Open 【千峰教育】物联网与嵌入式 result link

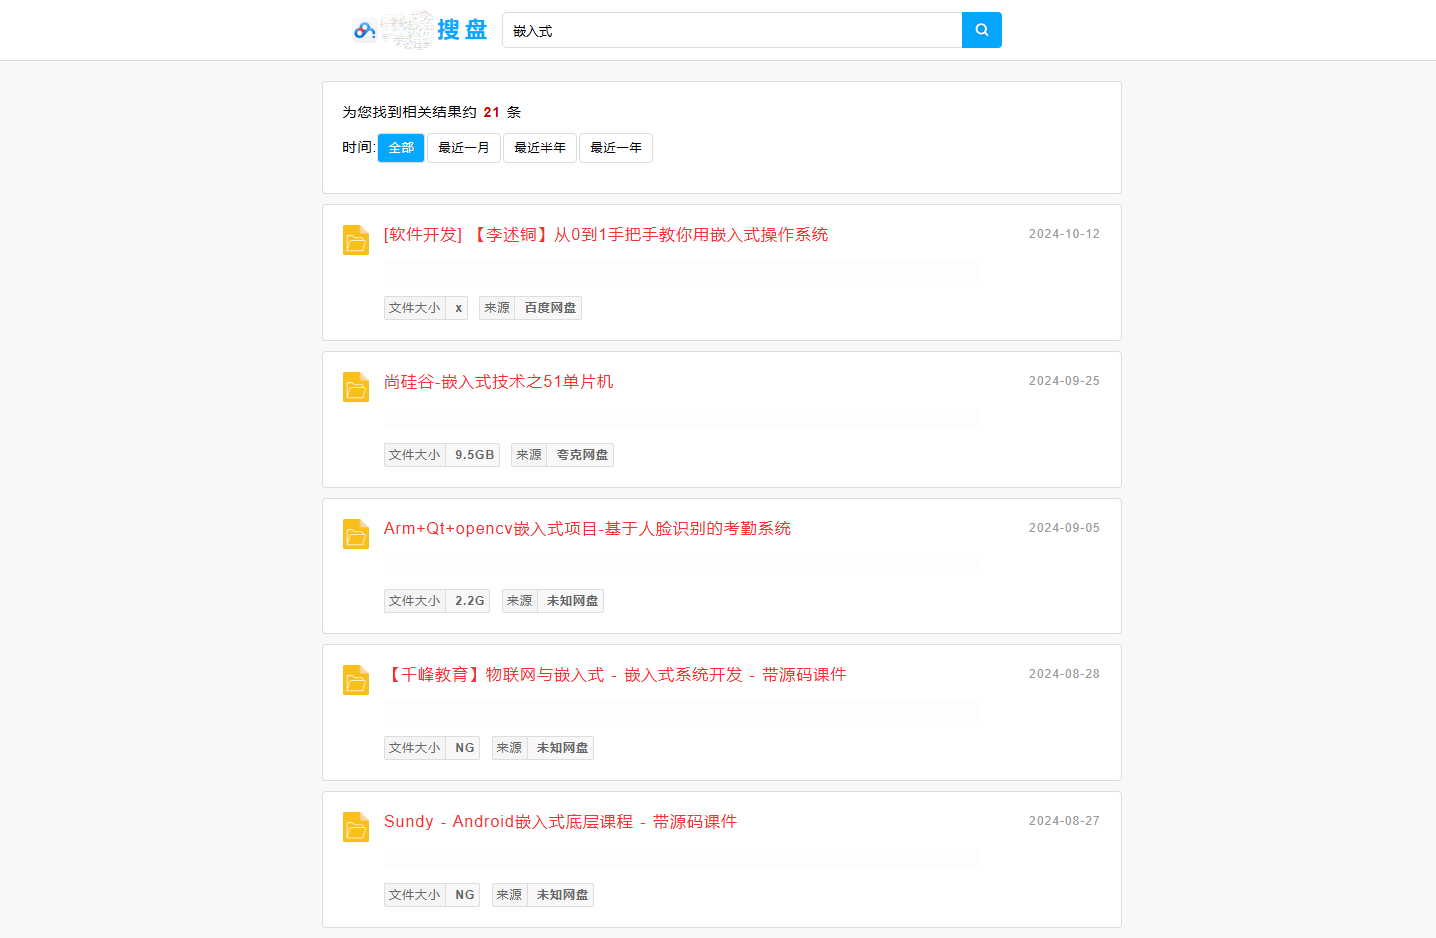615,675
